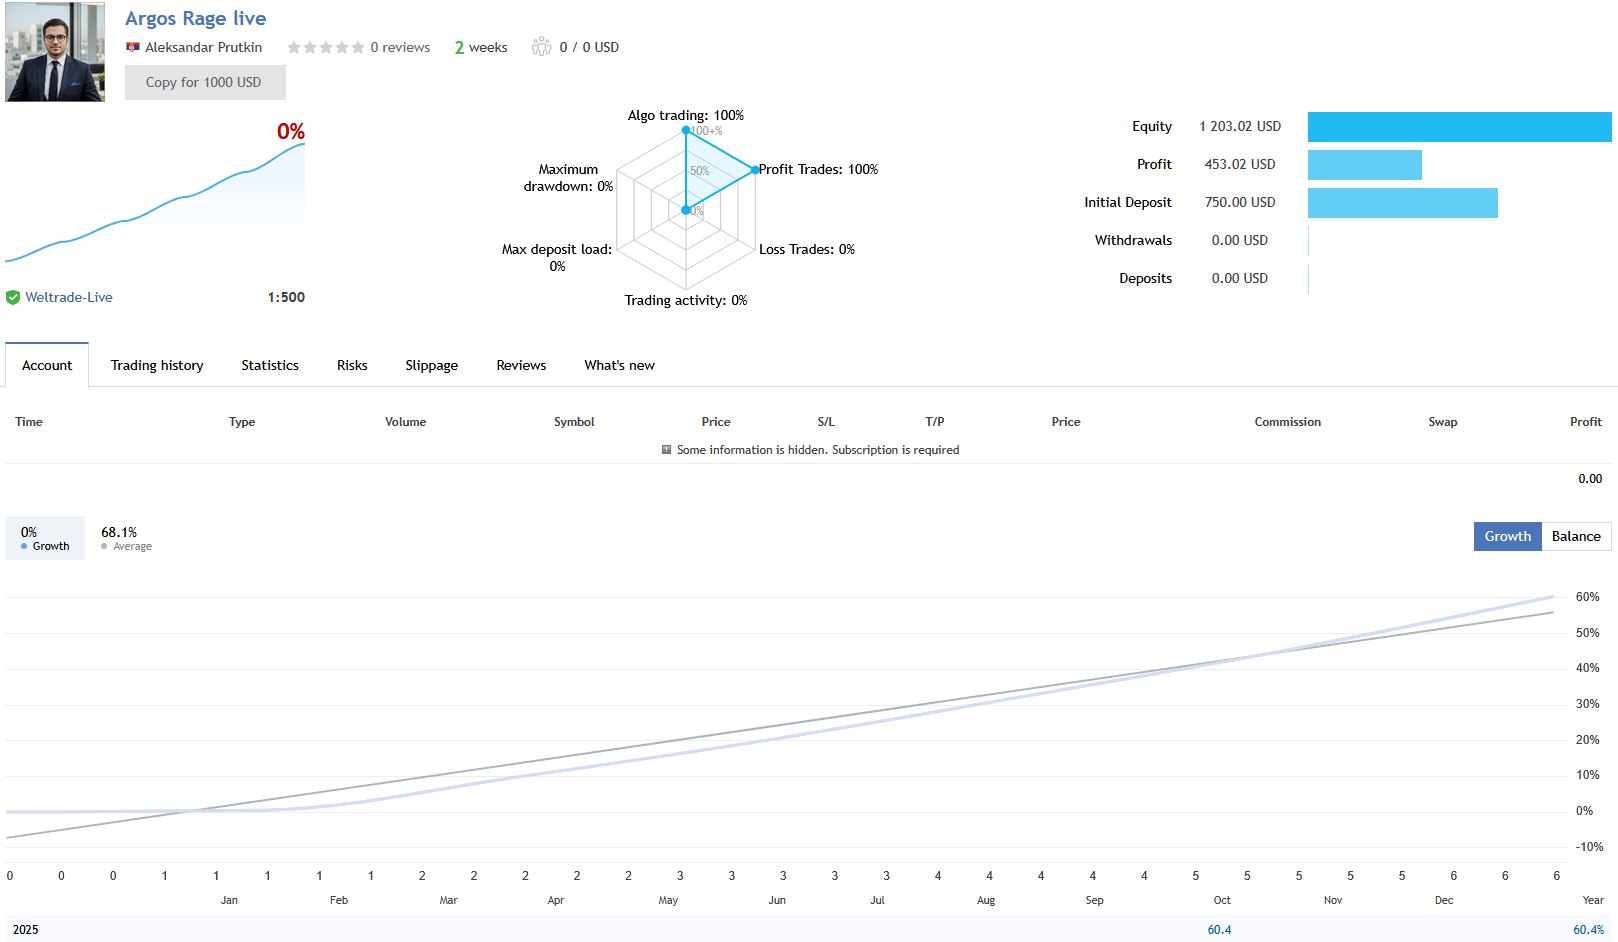1618x942 pixels.
Task: Switch chart to Balance view
Action: coord(1575,536)
